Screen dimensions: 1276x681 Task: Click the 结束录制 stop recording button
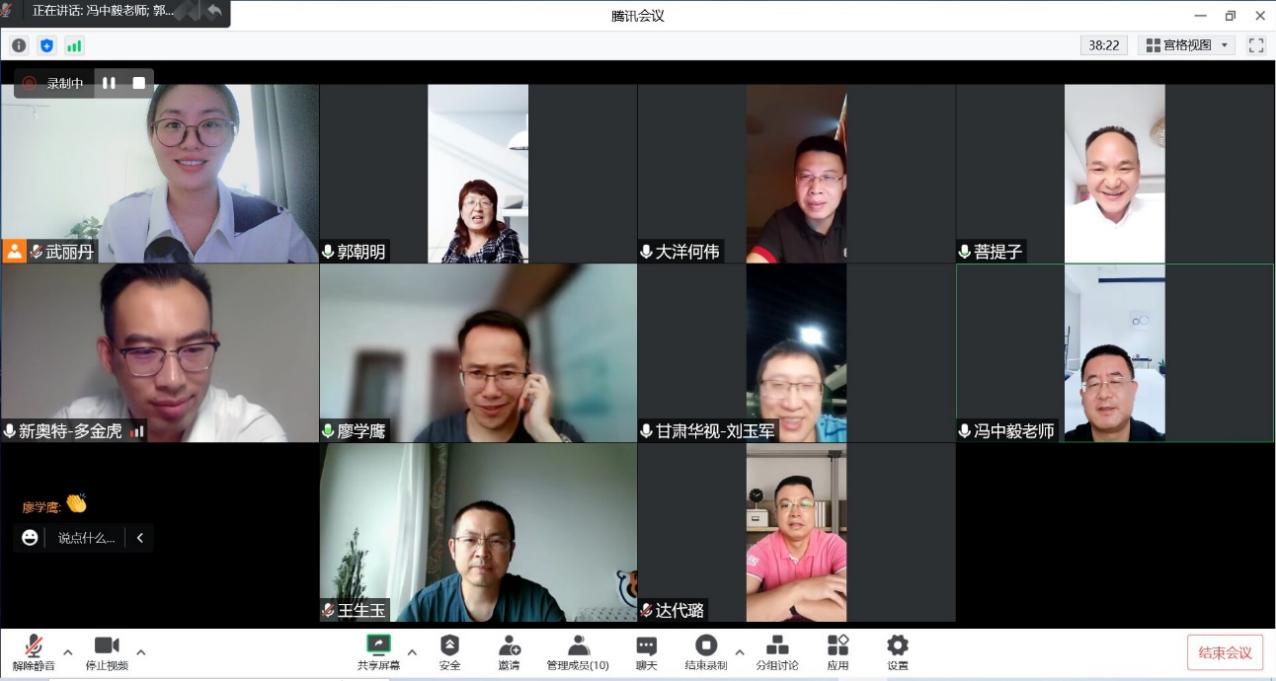[x=706, y=652]
